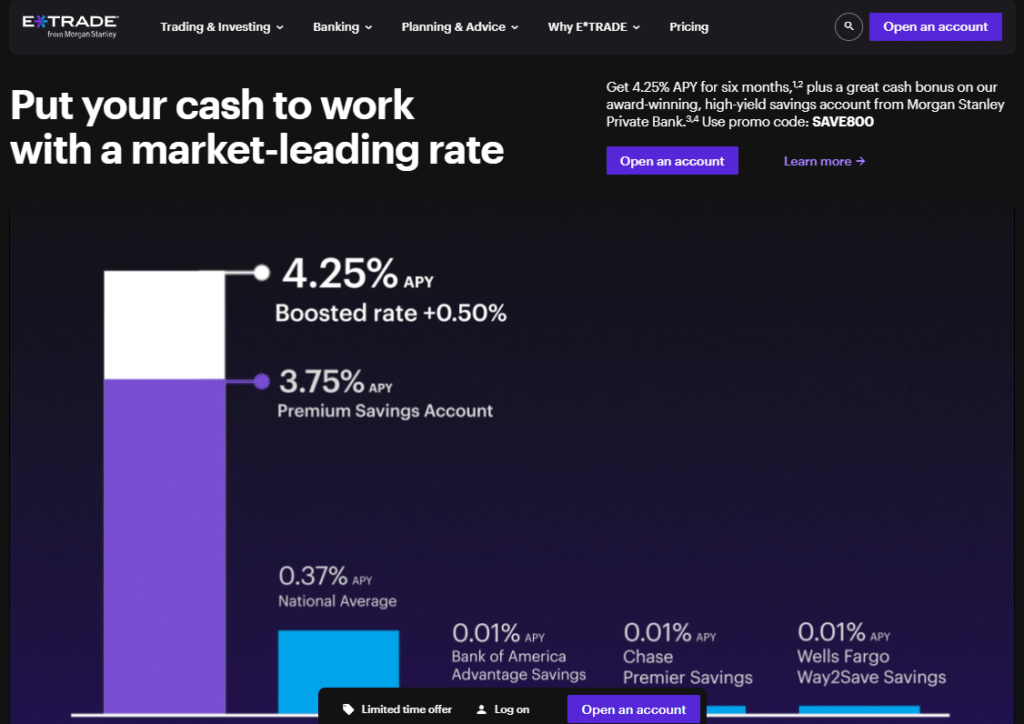This screenshot has height=724, width=1024.
Task: Click Open an account under the promo text
Action: (x=672, y=161)
